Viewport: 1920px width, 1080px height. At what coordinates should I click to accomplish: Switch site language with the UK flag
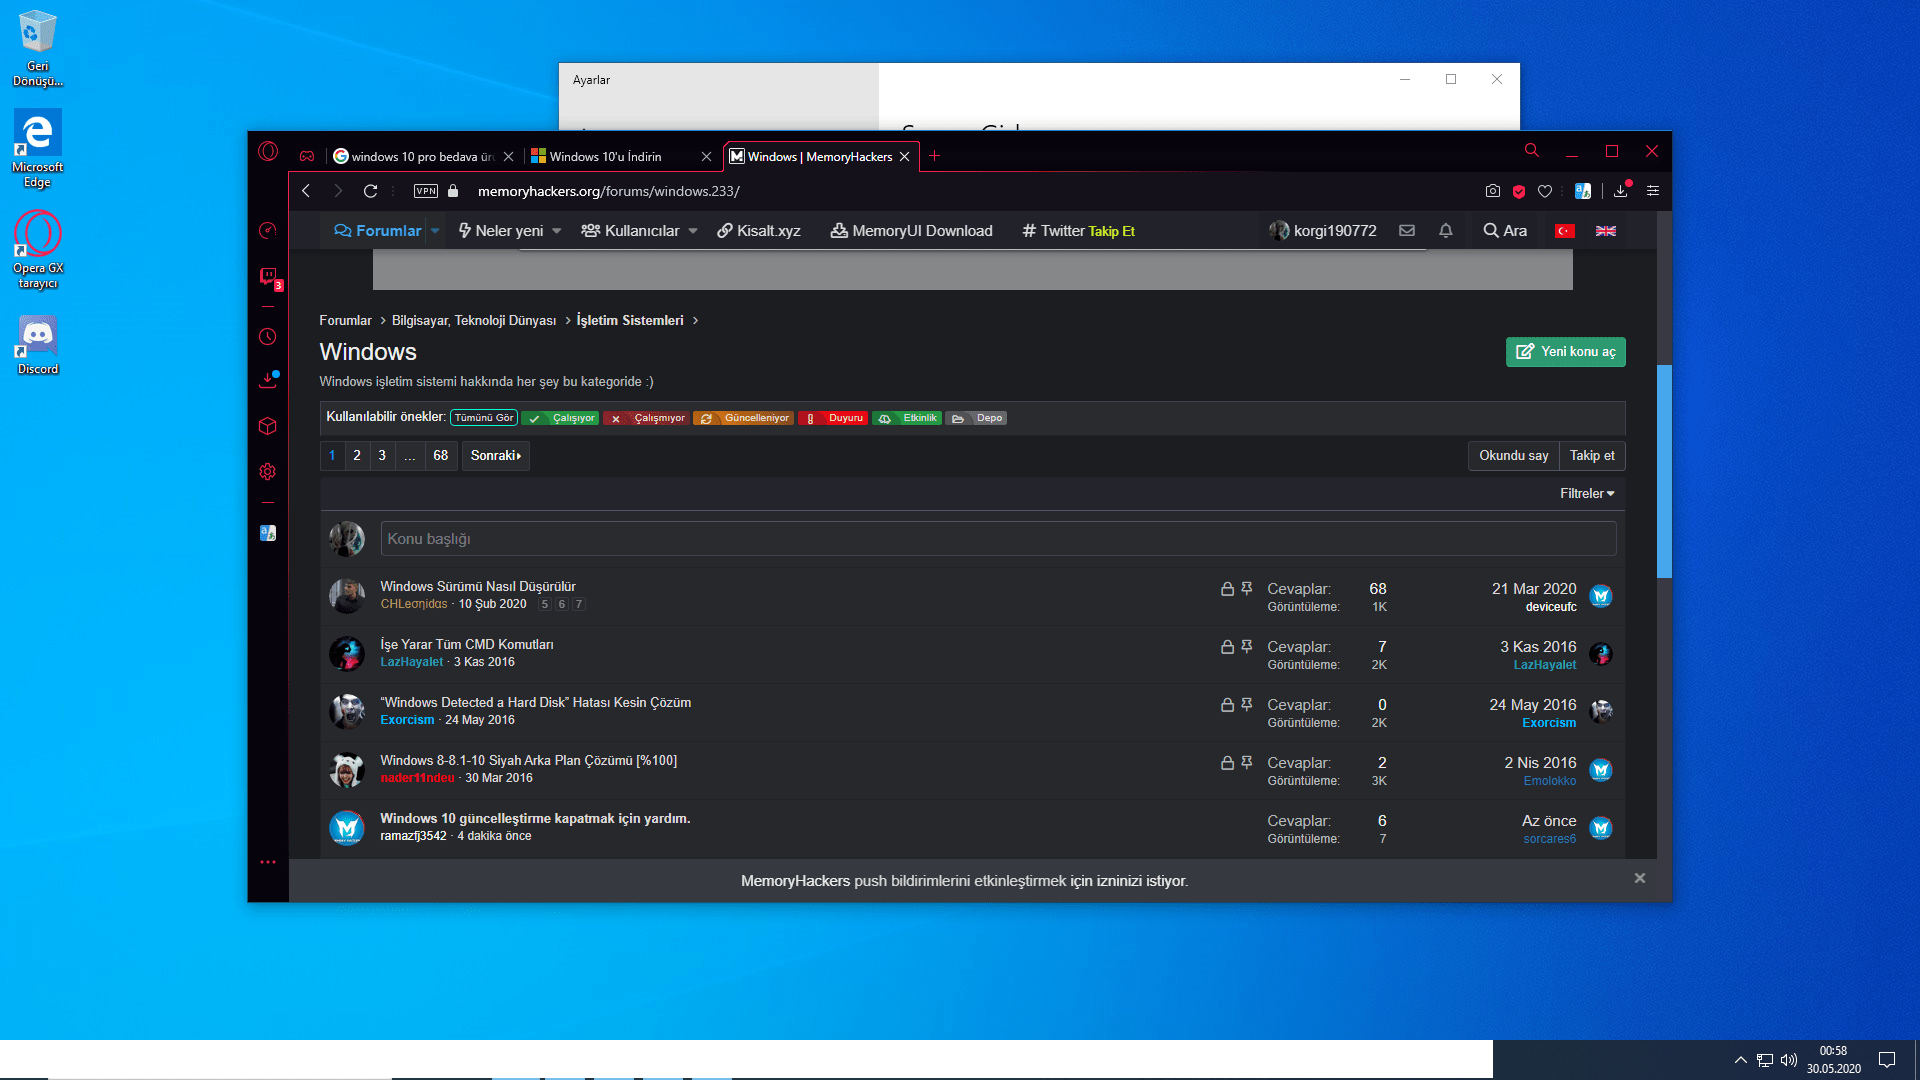[1606, 231]
